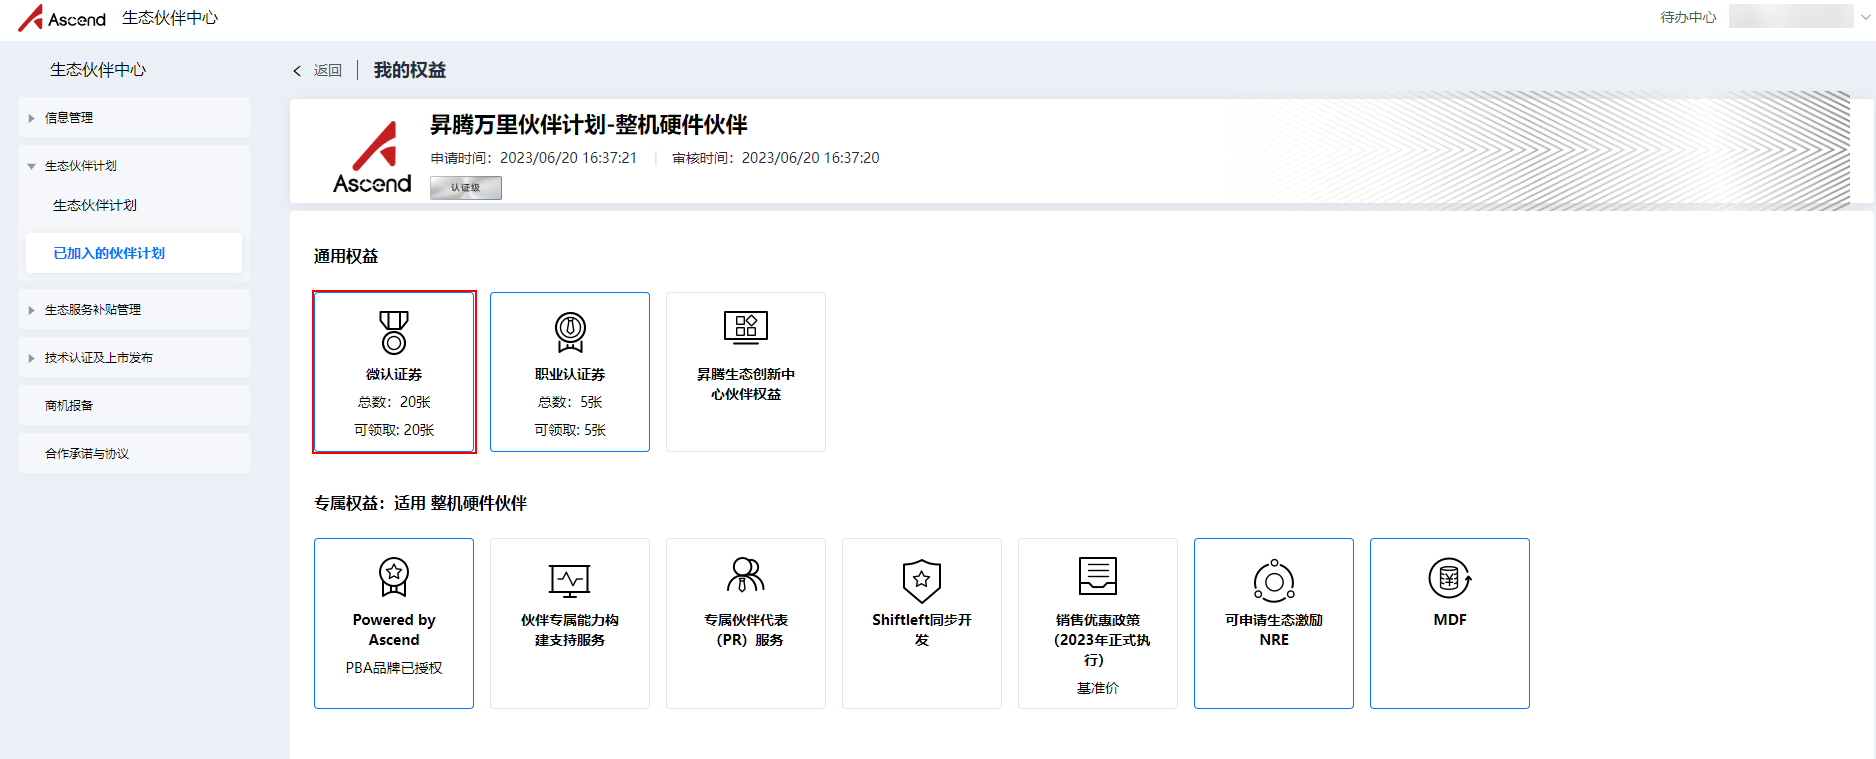Click the grid monitor icon on 昇腾生态创新中心伙伴权益 card
The width and height of the screenshot is (1876, 759).
(746, 327)
